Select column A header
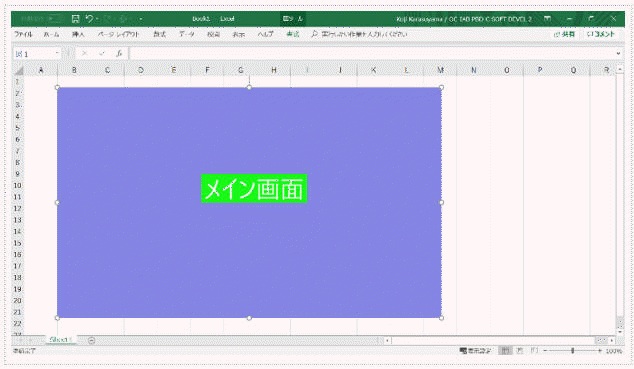Image resolution: width=634 pixels, height=369 pixels. pyautogui.click(x=41, y=70)
